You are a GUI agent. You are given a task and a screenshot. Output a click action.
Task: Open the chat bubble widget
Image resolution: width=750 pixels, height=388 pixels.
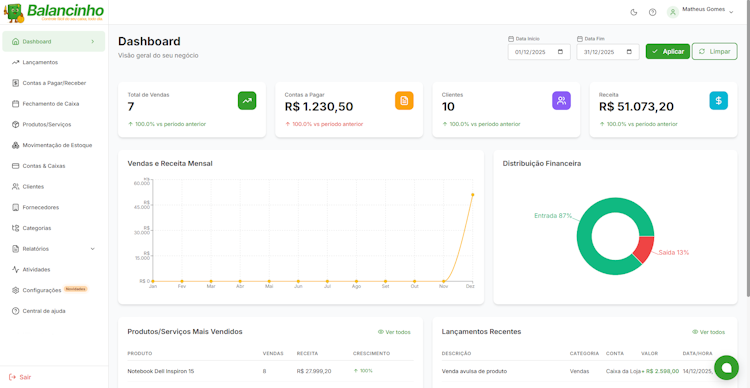[727, 367]
